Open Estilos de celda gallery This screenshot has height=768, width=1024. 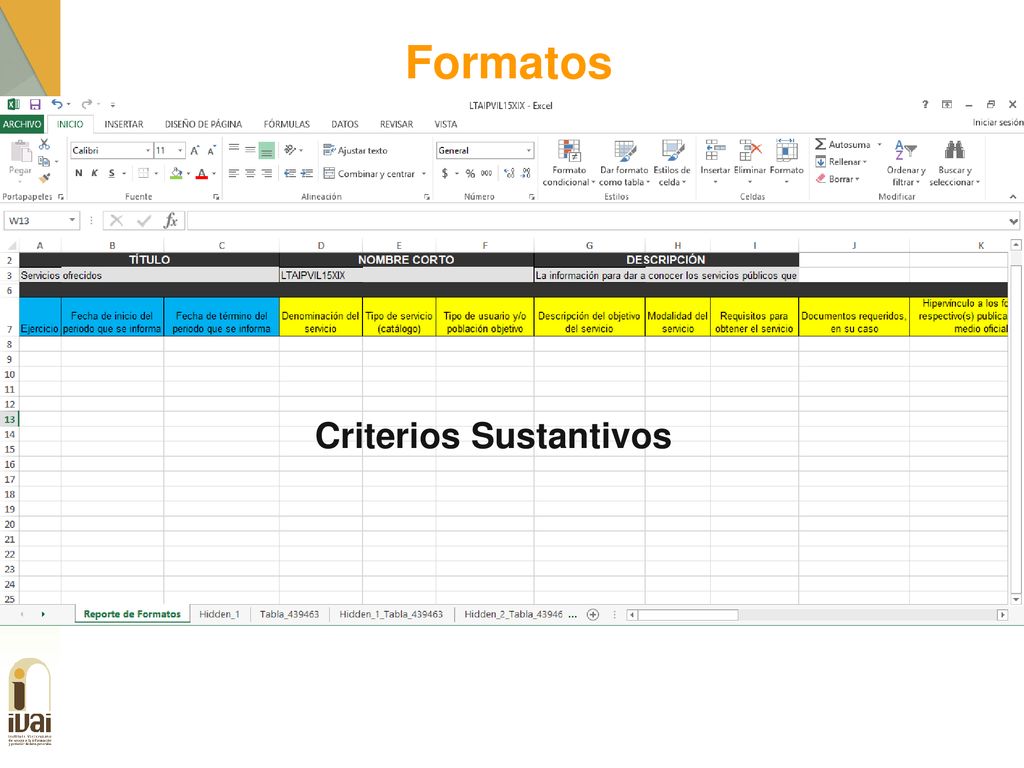671,163
